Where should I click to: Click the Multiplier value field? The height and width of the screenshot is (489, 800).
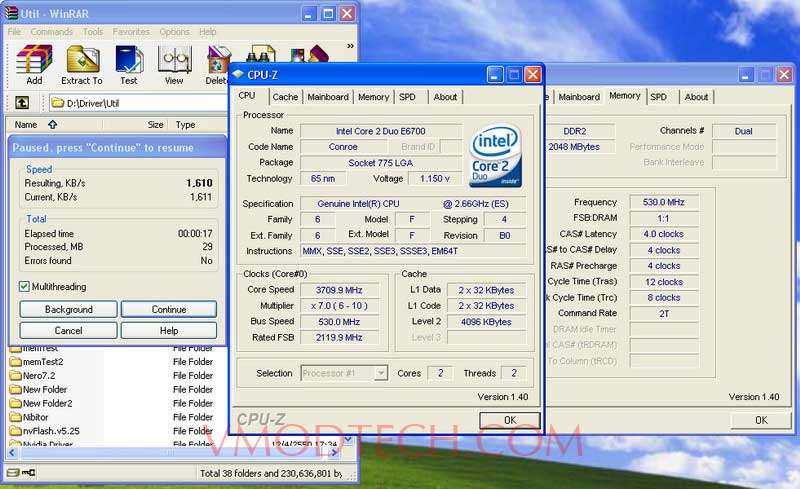point(339,306)
